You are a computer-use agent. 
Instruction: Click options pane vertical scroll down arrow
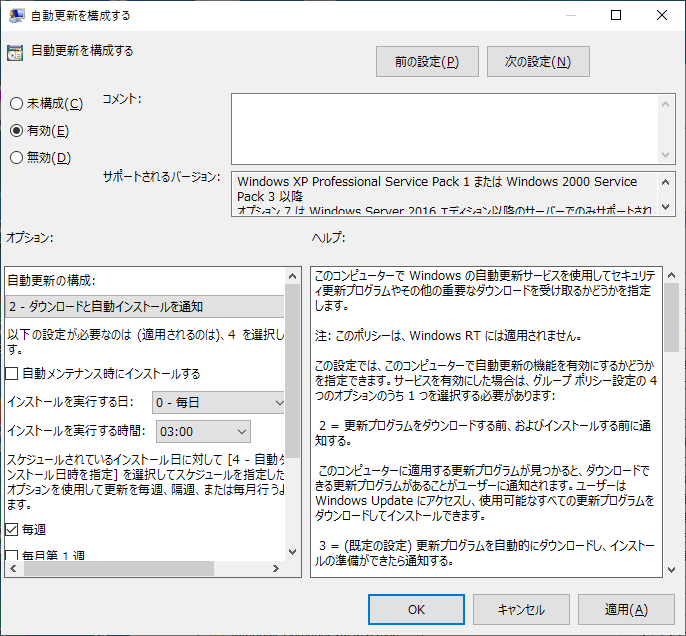[x=293, y=552]
